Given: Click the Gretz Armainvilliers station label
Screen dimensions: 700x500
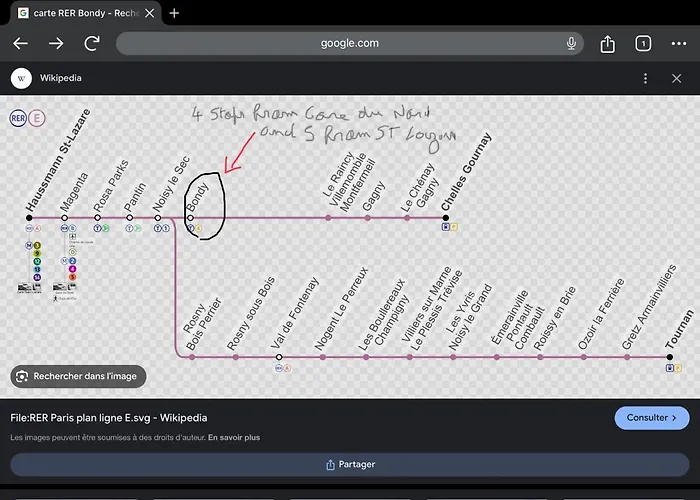Looking at the screenshot, I should (649, 307).
